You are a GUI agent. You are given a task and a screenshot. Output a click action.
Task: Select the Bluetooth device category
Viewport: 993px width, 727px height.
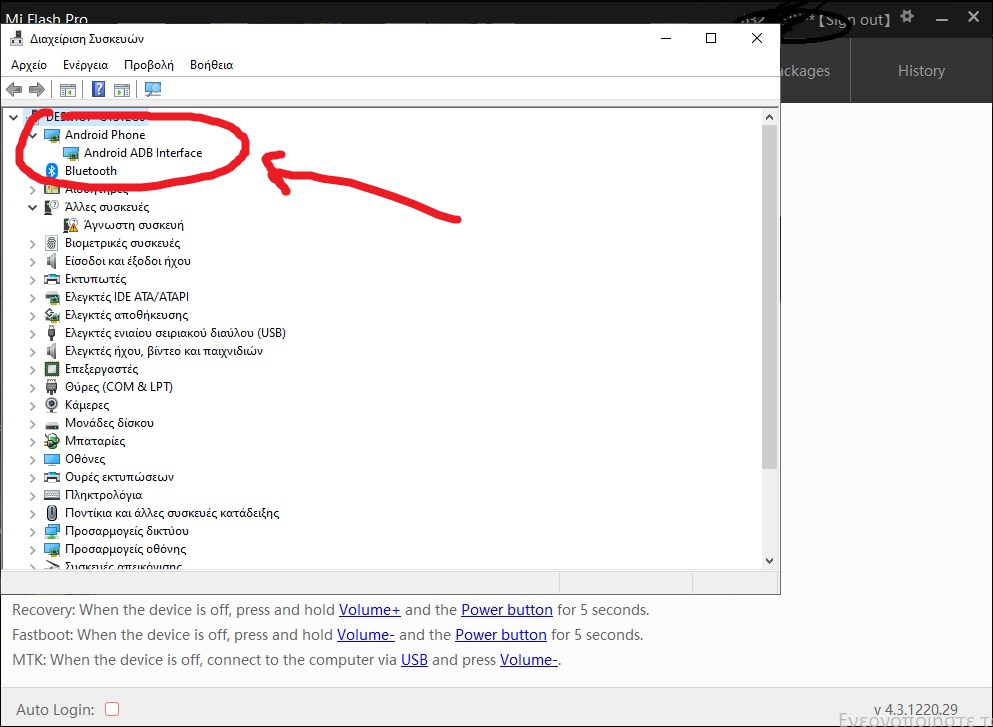point(90,171)
